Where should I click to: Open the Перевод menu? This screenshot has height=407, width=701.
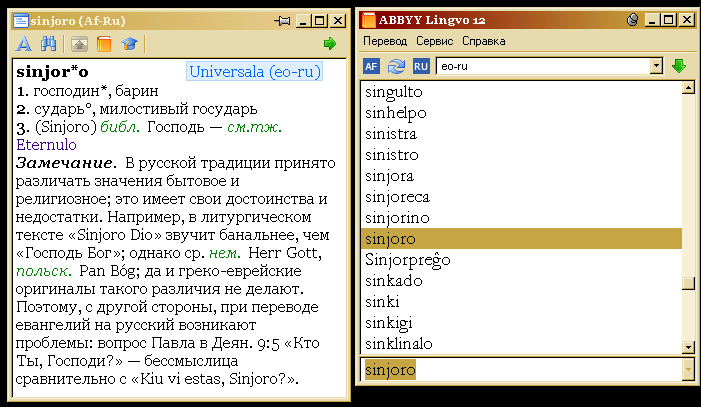click(x=385, y=41)
